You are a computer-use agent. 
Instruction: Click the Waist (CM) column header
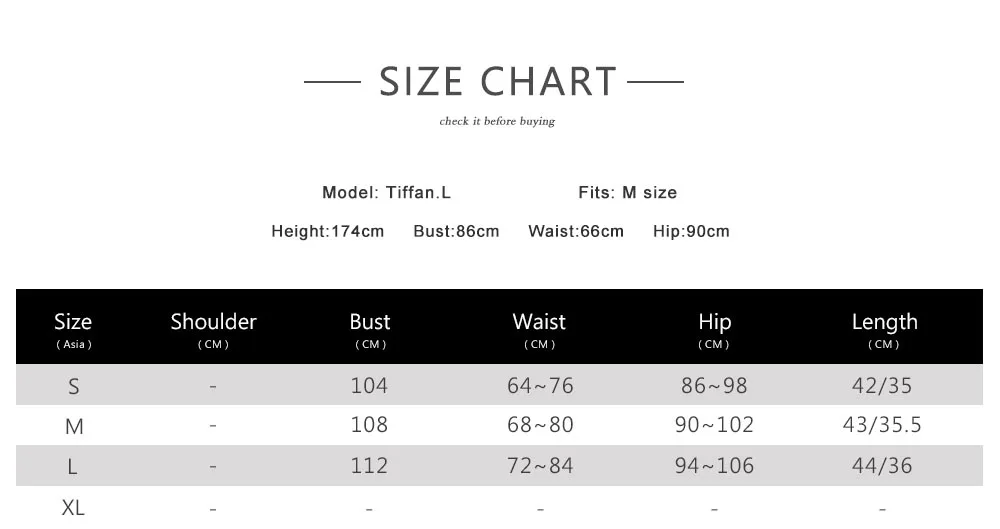[539, 329]
